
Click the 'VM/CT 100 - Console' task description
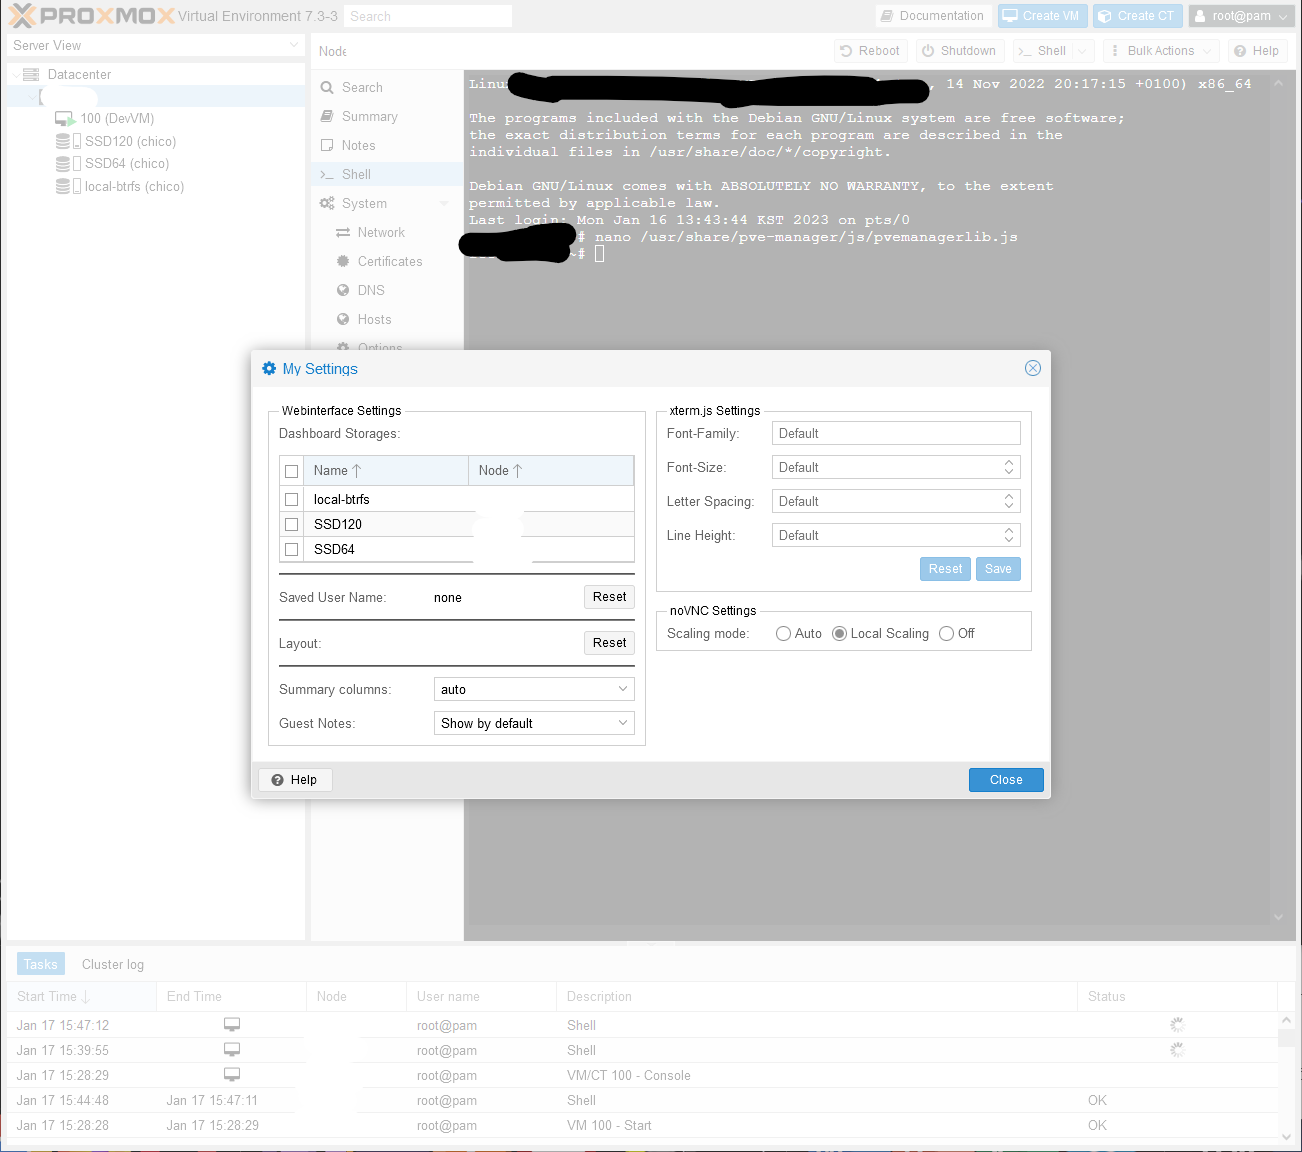(629, 1075)
